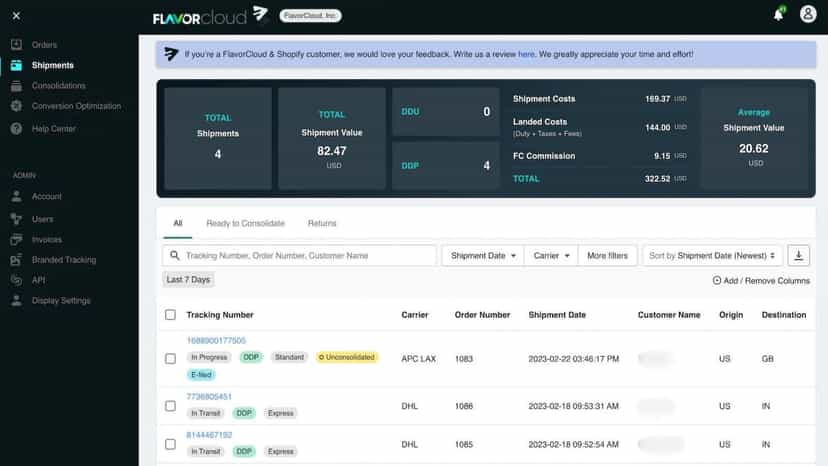The width and height of the screenshot is (828, 466).
Task: Open Branded Tracking in the admin sidebar
Action: coord(64,260)
